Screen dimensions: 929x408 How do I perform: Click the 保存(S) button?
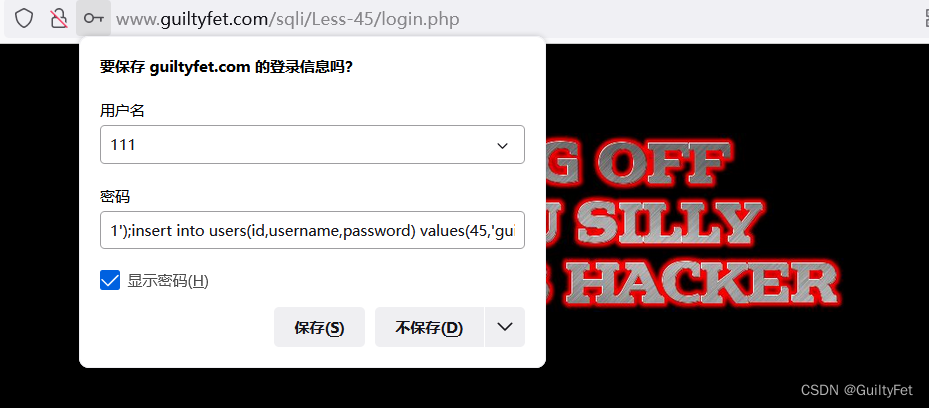click(319, 327)
